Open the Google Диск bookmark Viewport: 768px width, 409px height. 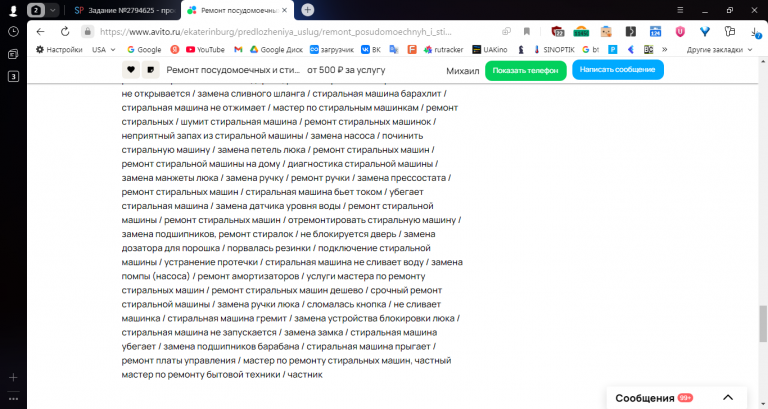[277, 49]
